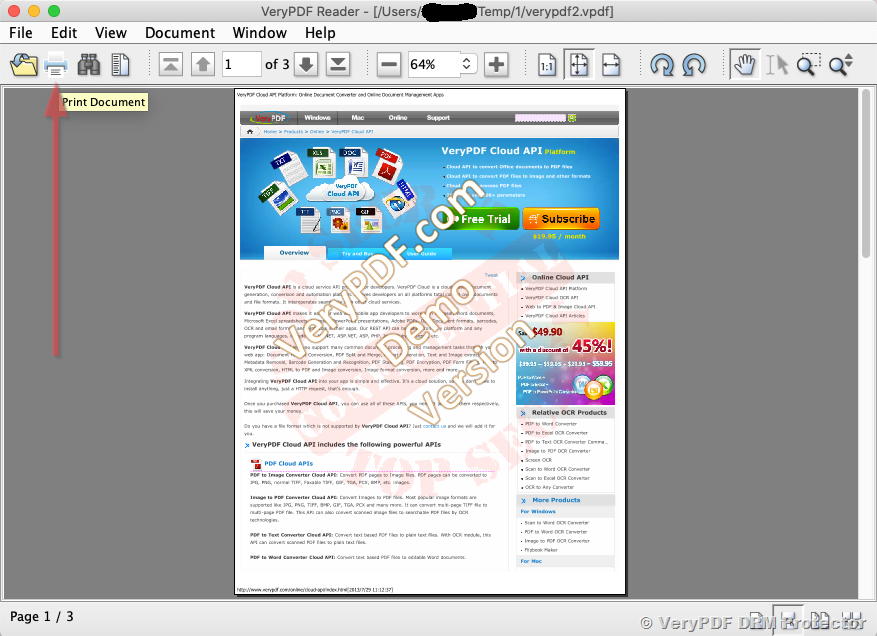This screenshot has height=636, width=877.
Task: Open the Document menu
Action: click(180, 33)
